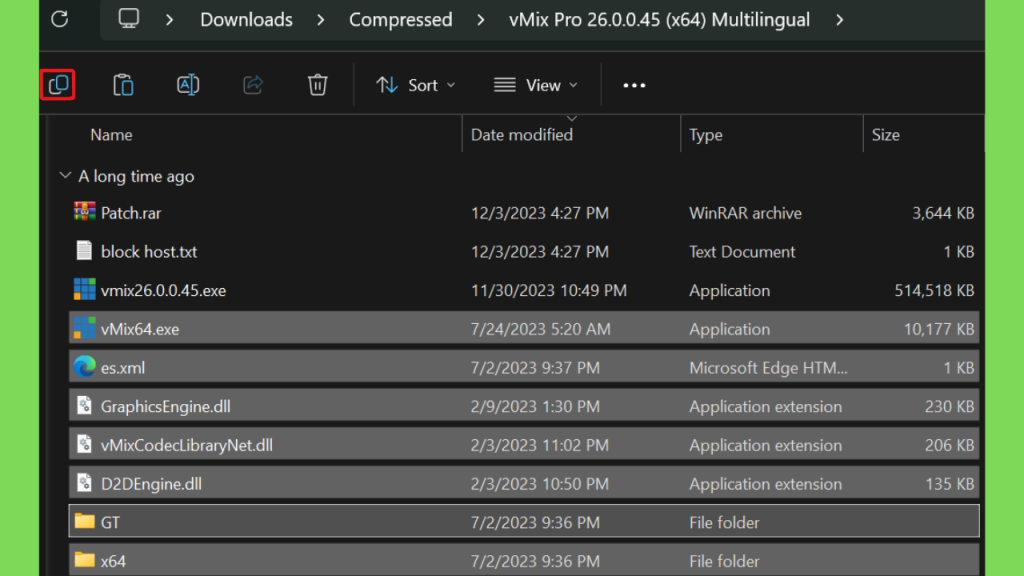Click the Refresh icon in the address bar

point(60,20)
